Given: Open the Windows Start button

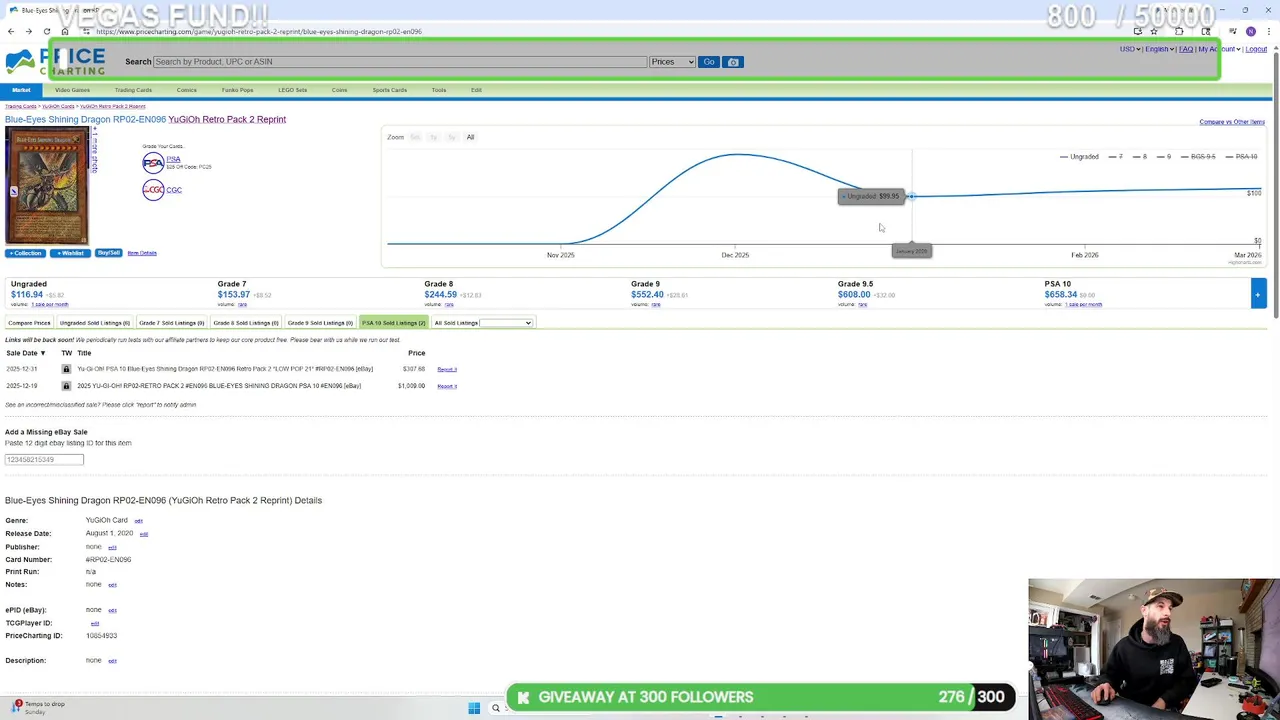Looking at the screenshot, I should click(474, 708).
